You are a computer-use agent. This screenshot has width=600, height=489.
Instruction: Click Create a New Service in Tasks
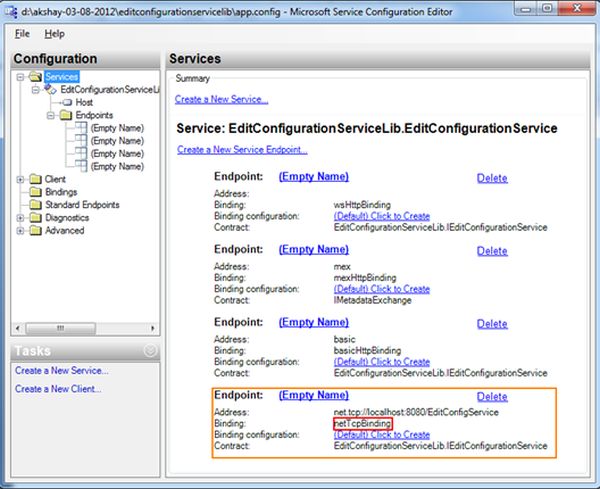tap(62, 370)
